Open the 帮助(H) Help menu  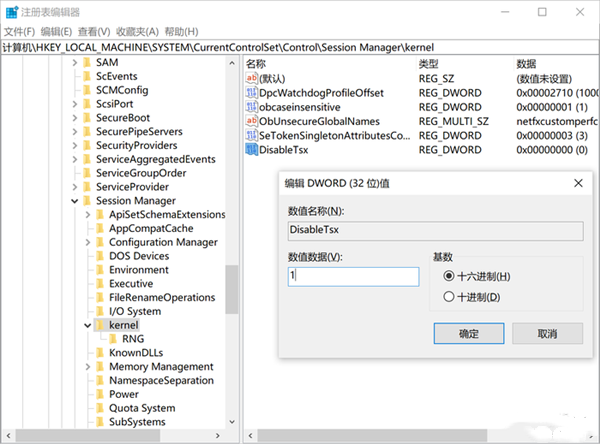point(181,31)
